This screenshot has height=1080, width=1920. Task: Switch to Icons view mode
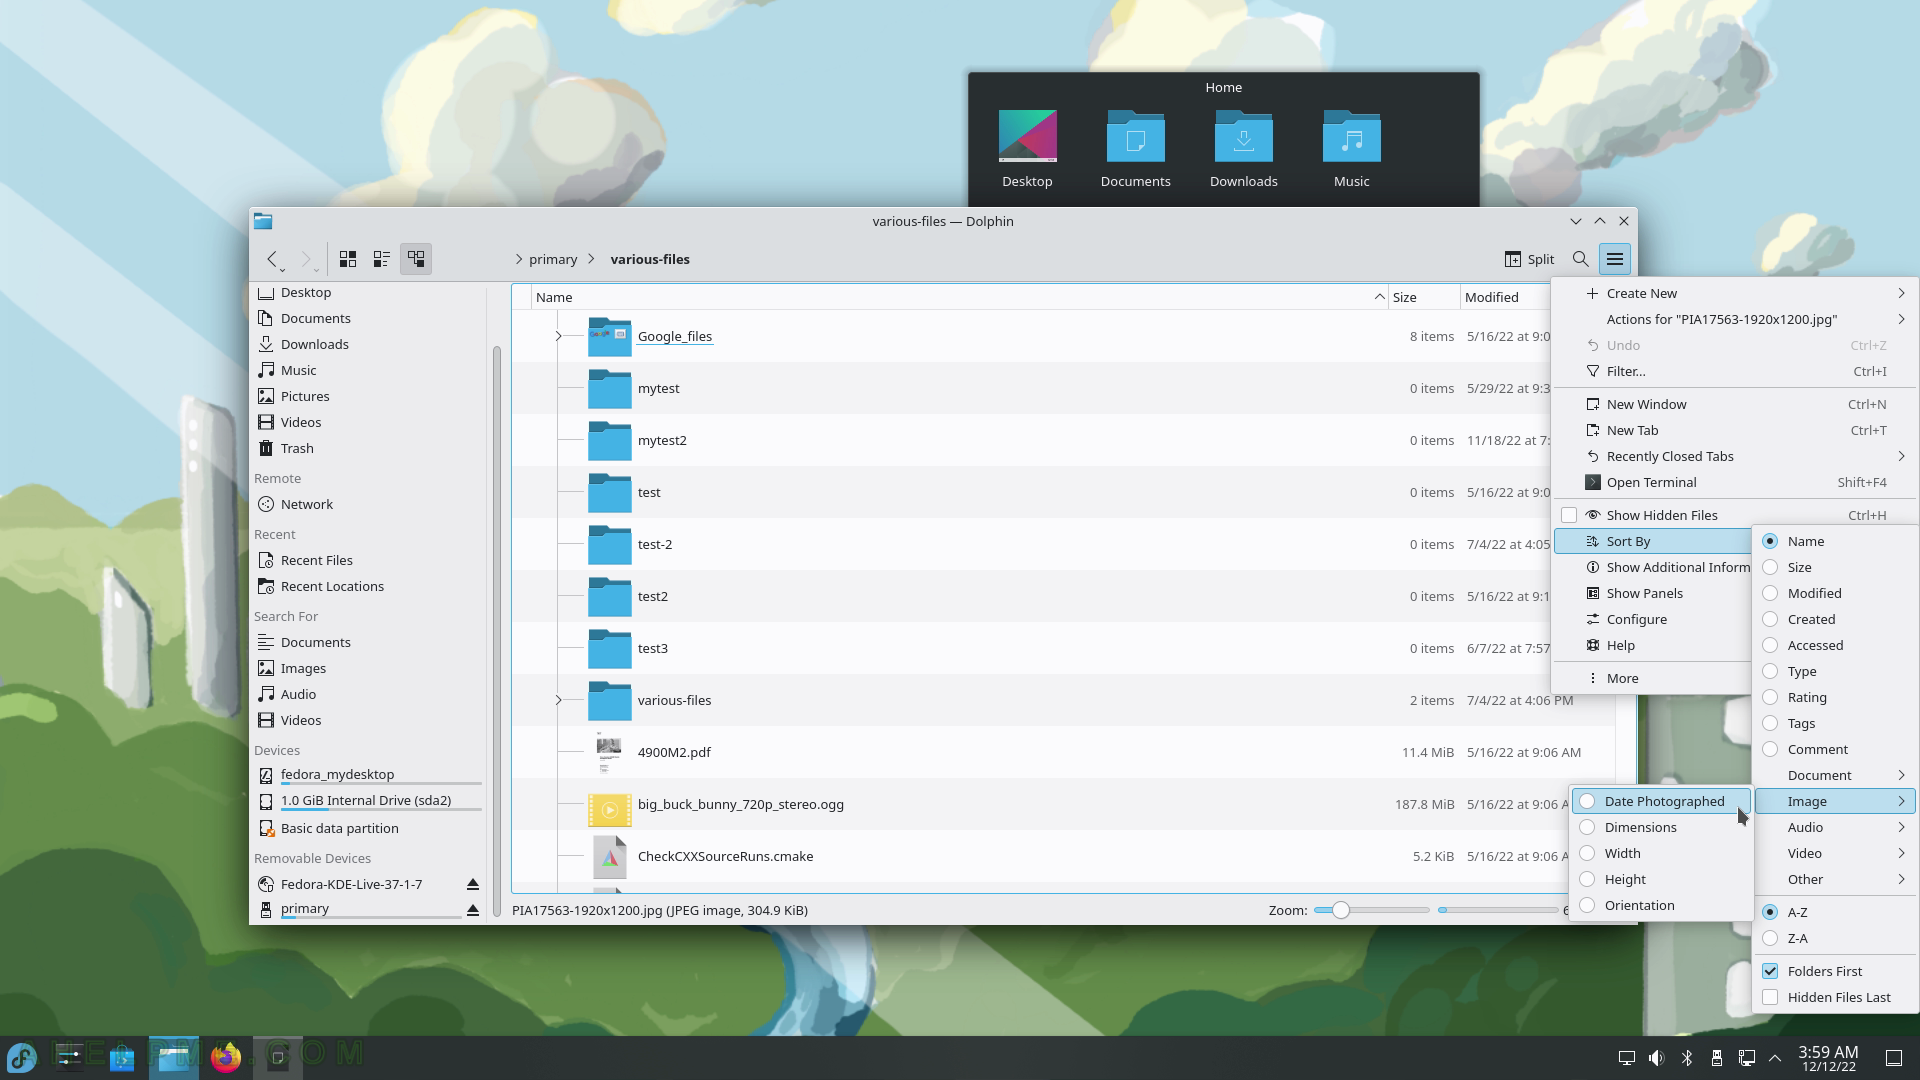348,259
